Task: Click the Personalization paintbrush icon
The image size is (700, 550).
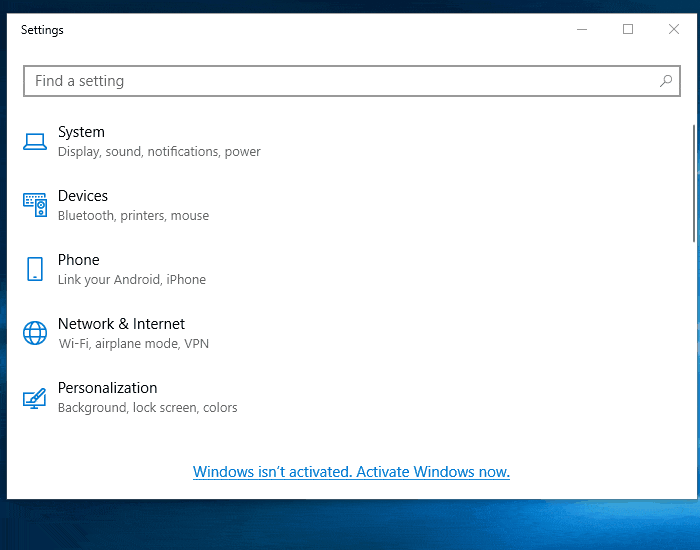Action: tap(35, 398)
